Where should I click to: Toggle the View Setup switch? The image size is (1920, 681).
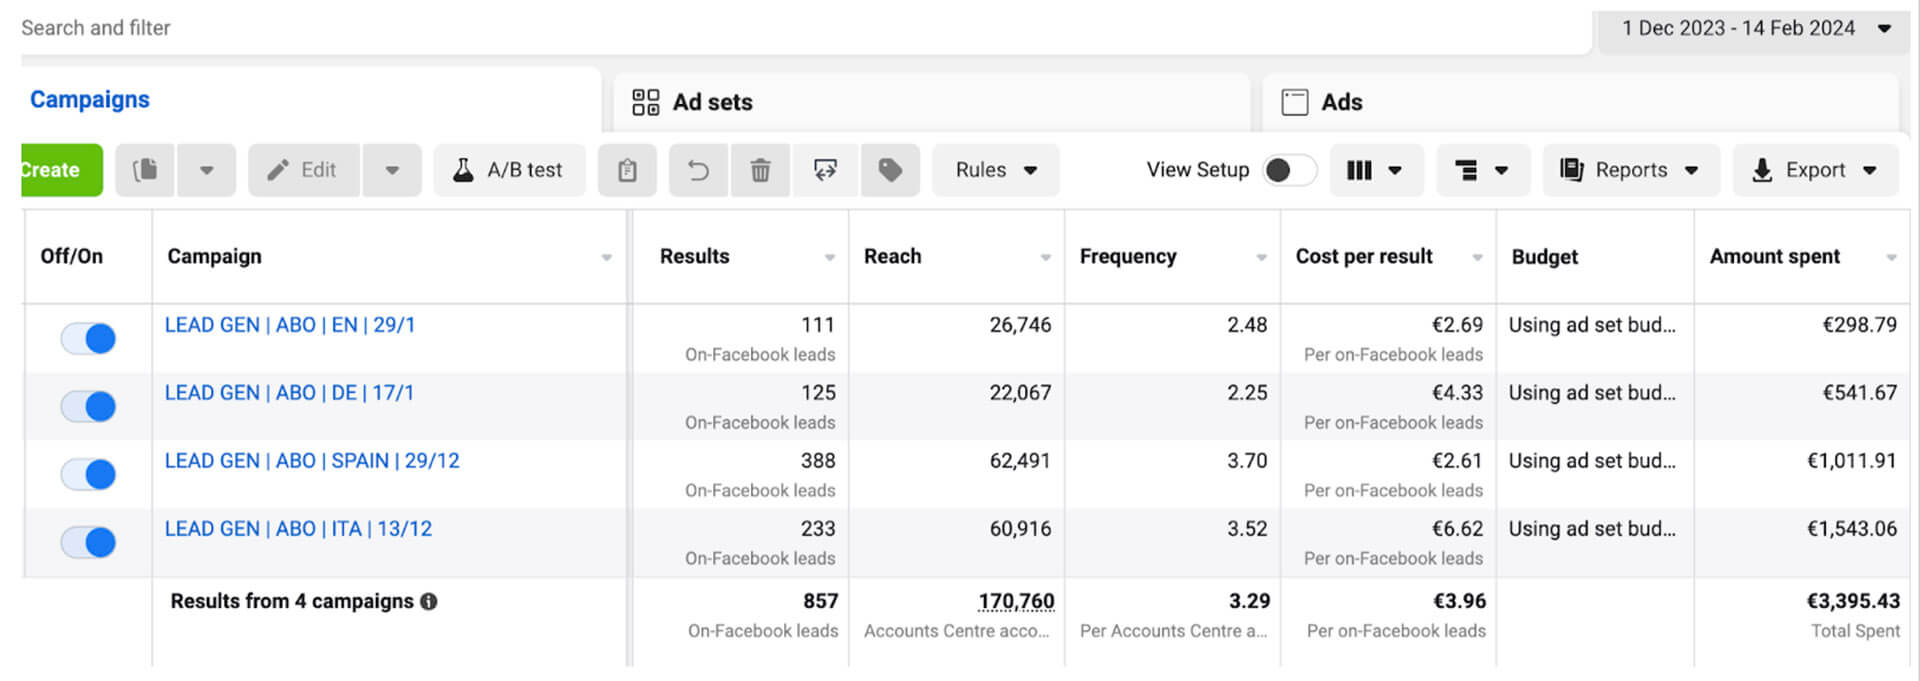[x=1289, y=170]
